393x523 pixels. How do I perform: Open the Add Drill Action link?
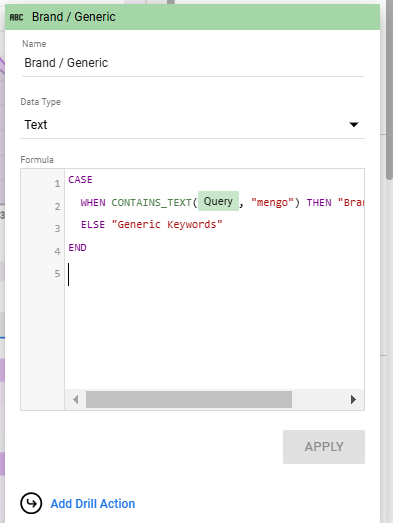[x=93, y=504]
